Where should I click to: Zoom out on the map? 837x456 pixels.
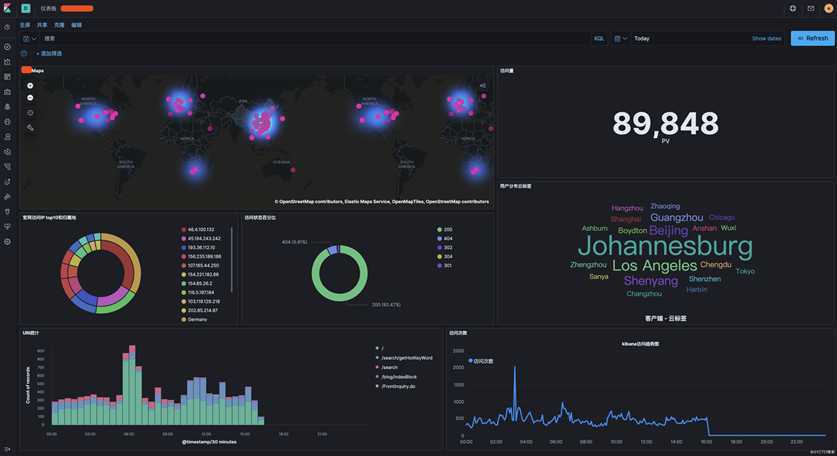30,98
